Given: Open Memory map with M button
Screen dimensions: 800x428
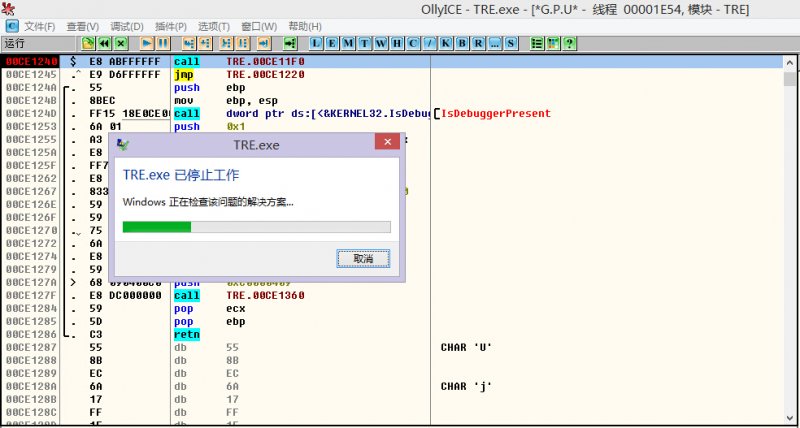Looking at the screenshot, I should (x=348, y=44).
